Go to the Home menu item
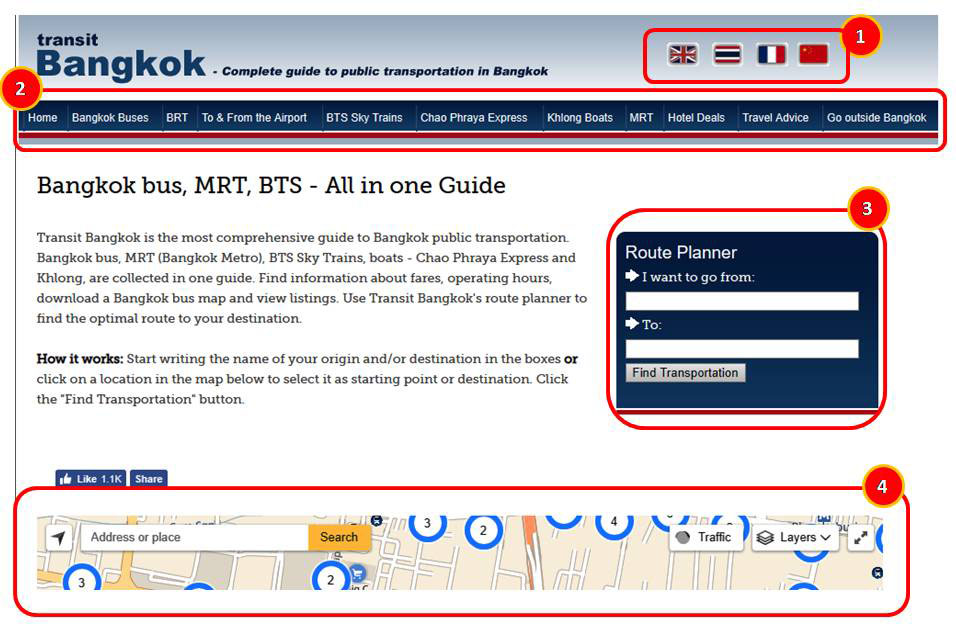 [43, 118]
